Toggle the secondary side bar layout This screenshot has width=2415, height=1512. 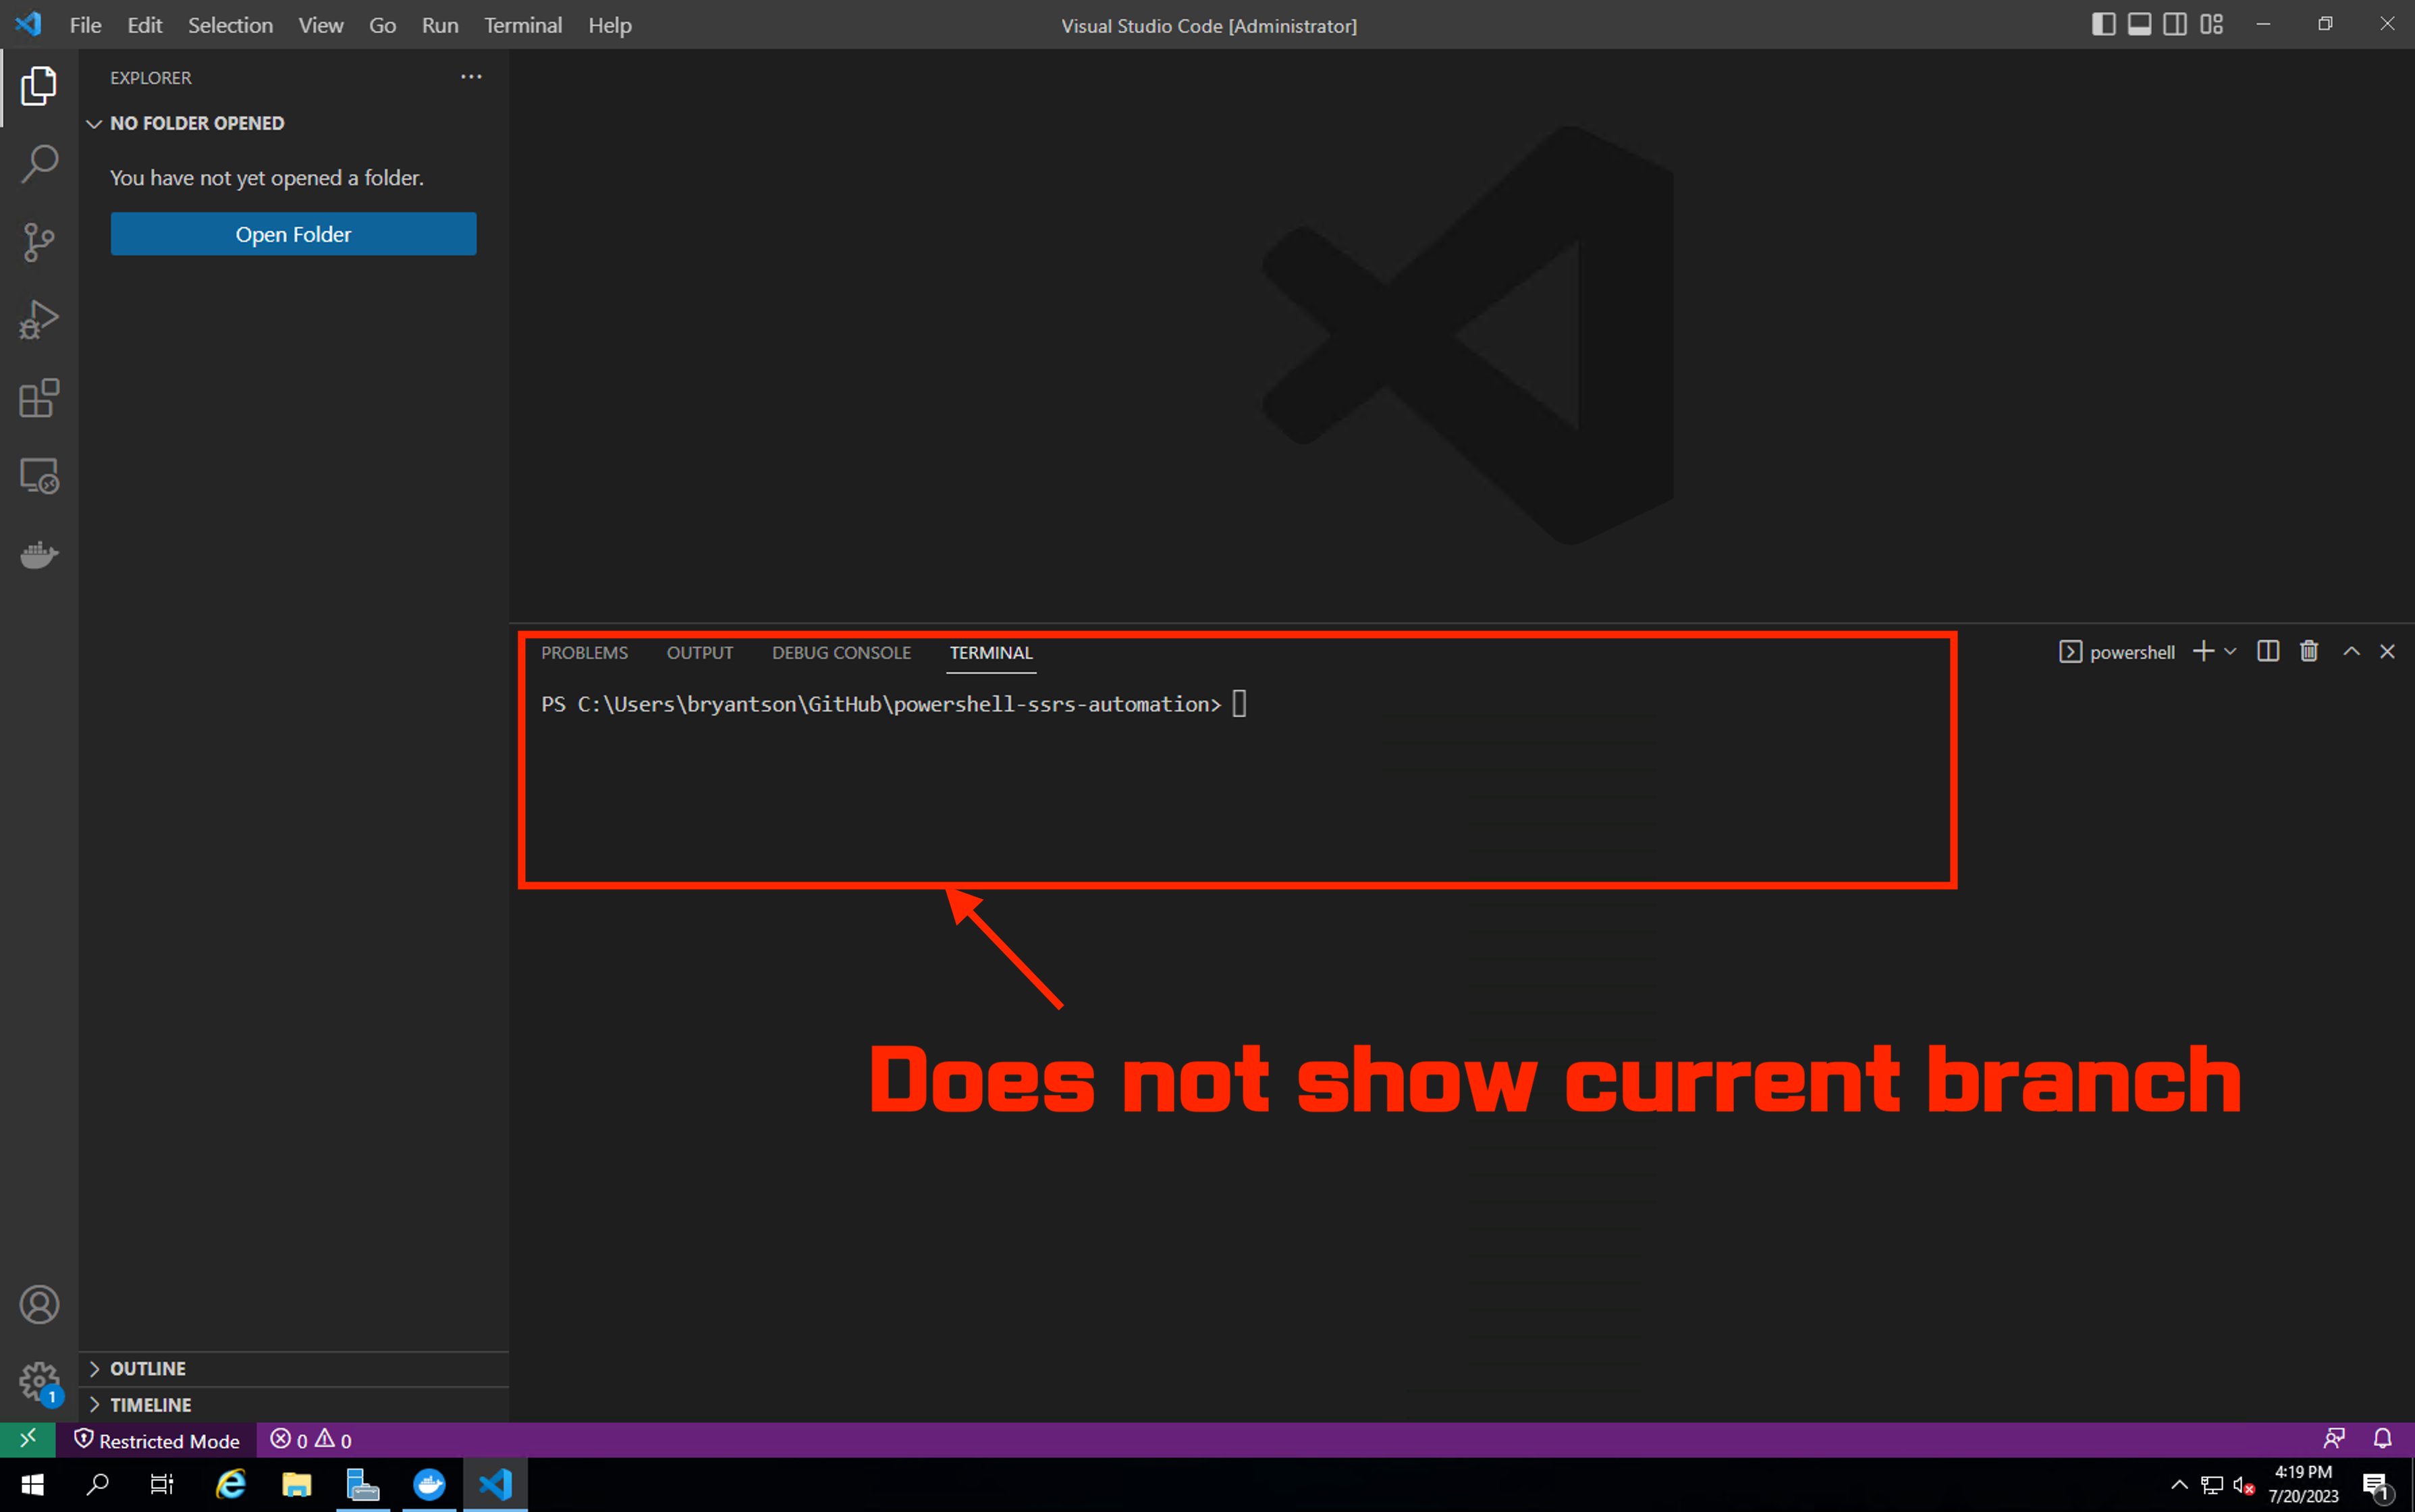2175,25
